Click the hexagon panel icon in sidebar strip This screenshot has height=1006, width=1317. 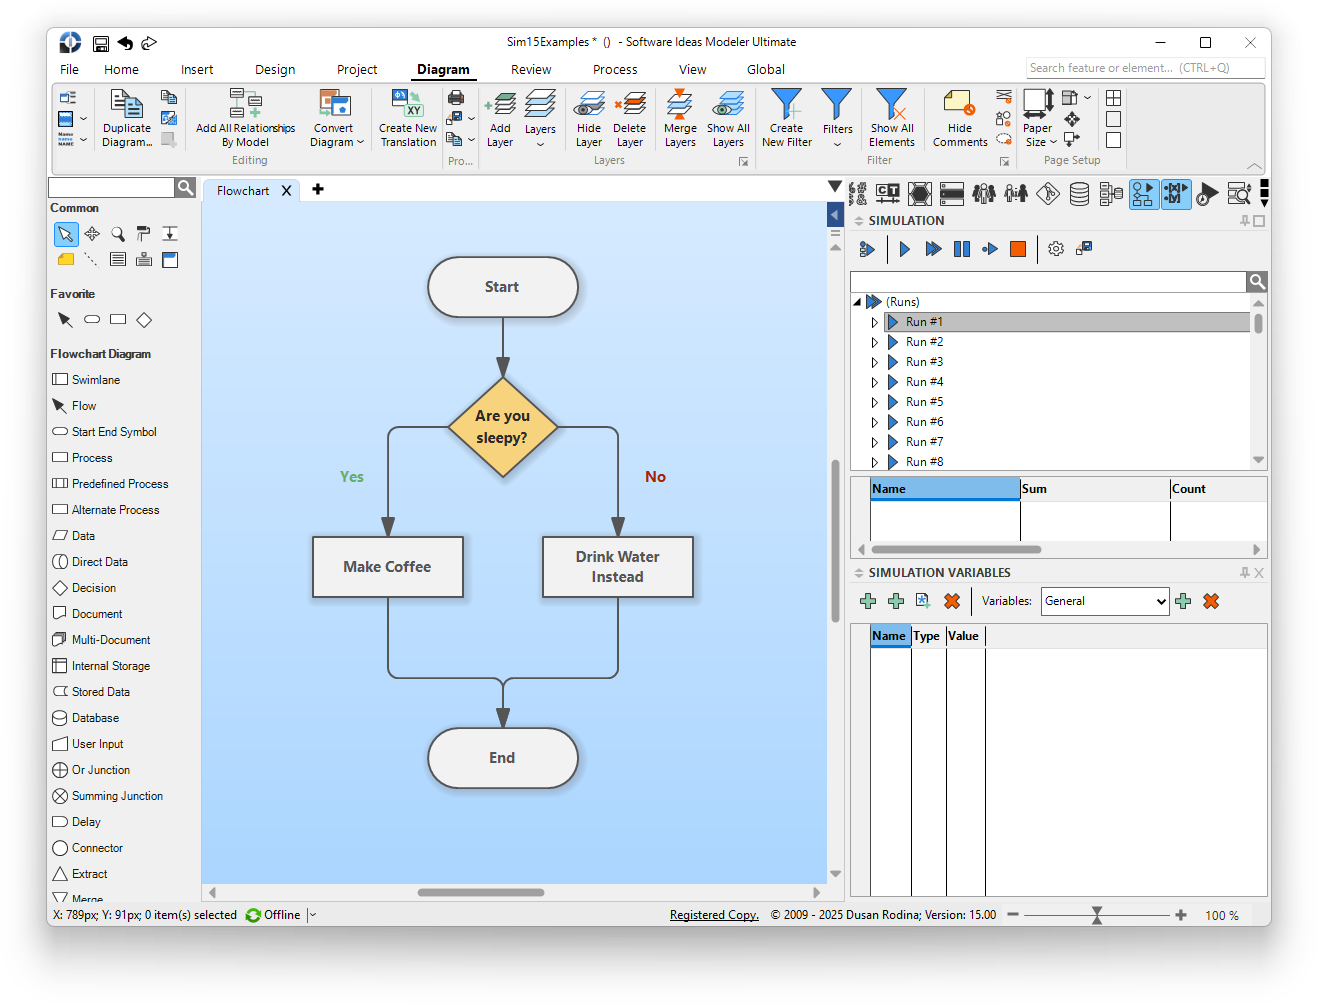(x=920, y=194)
